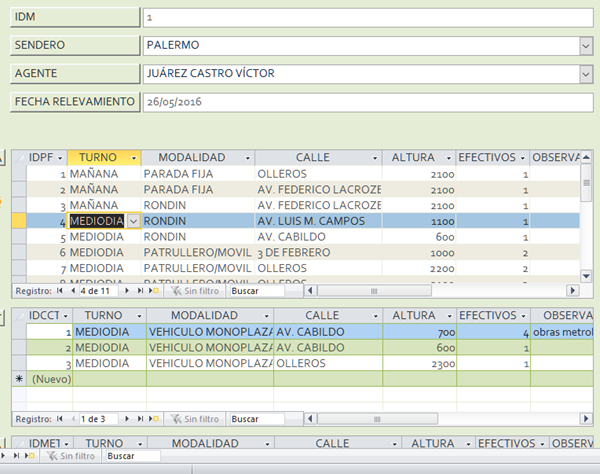
Task: Open the AGENTE combo box dropdown
Action: [x=585, y=74]
